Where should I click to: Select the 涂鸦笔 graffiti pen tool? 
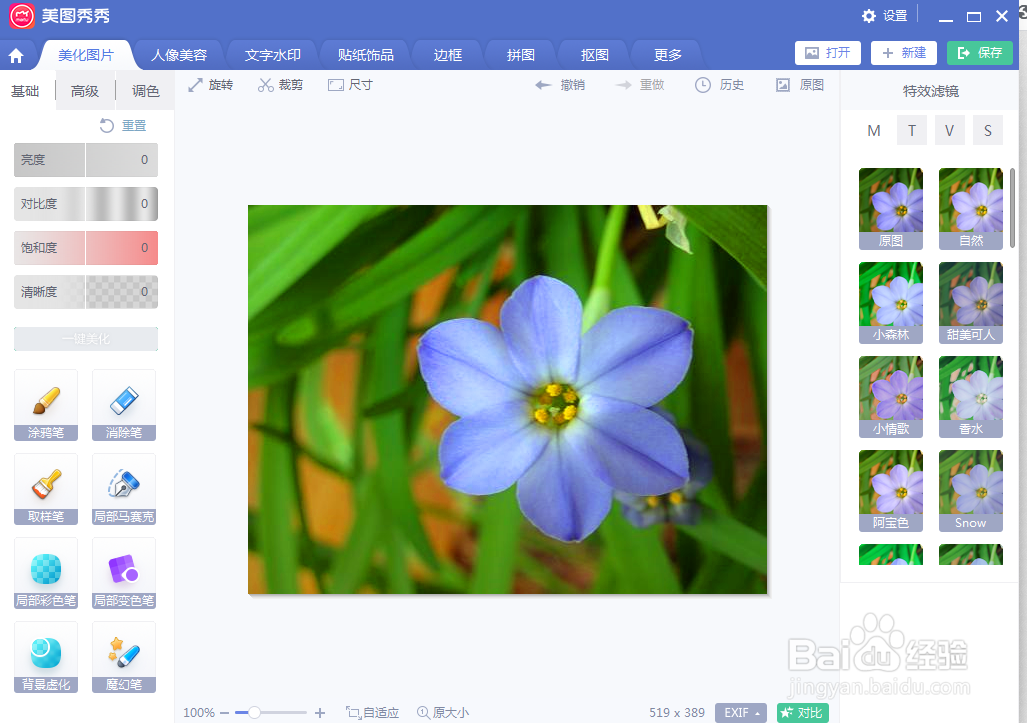point(46,405)
